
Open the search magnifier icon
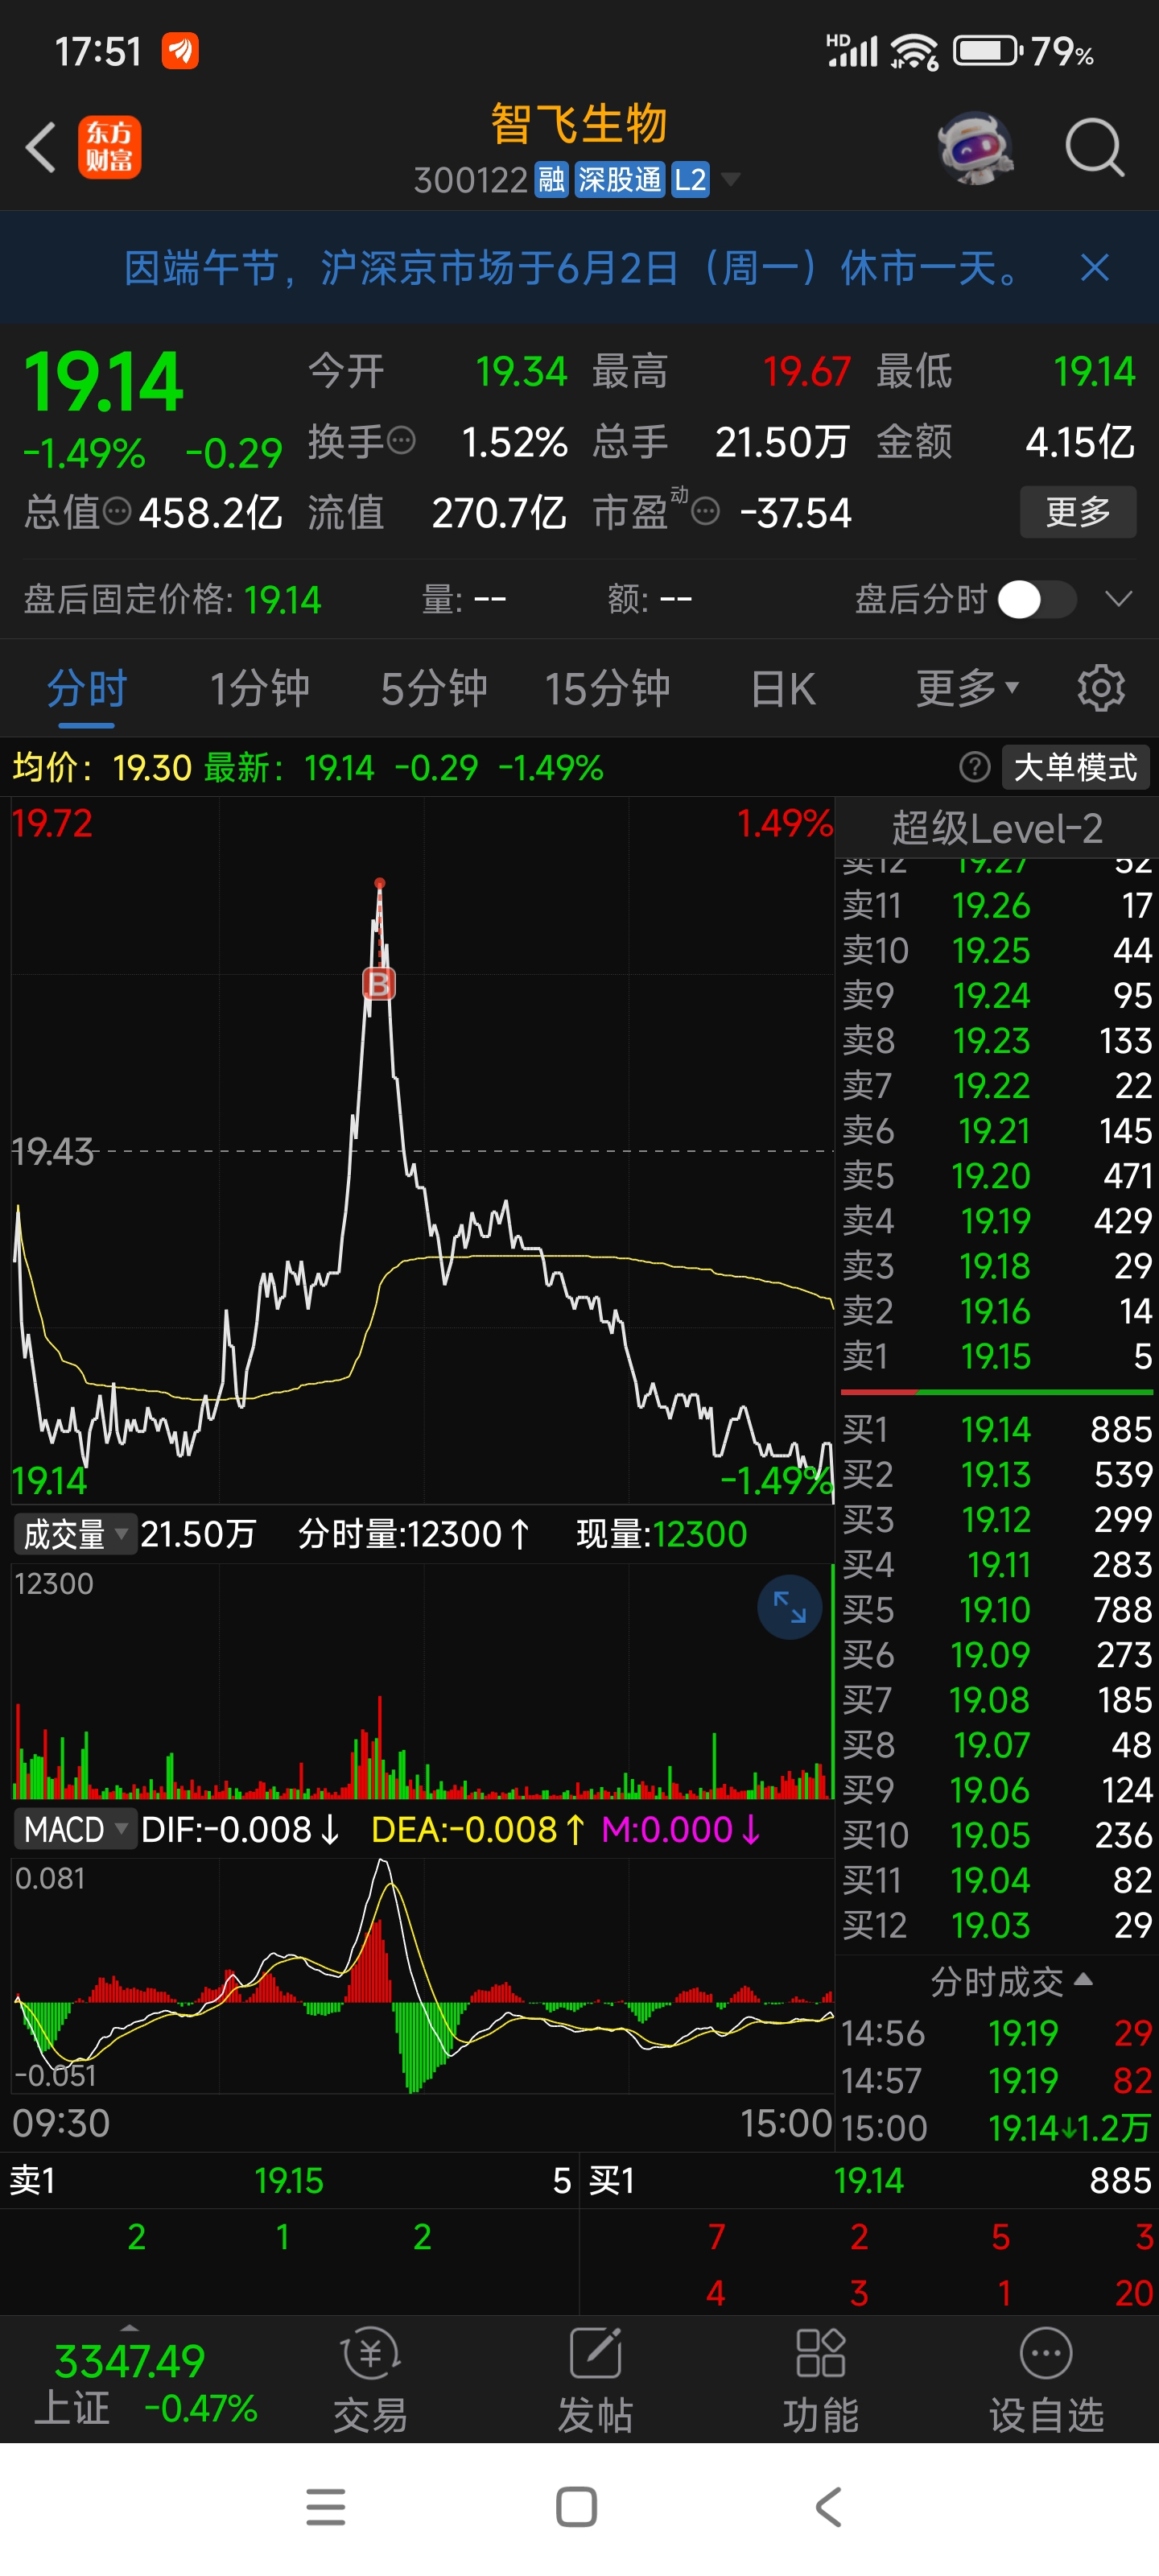[x=1094, y=148]
